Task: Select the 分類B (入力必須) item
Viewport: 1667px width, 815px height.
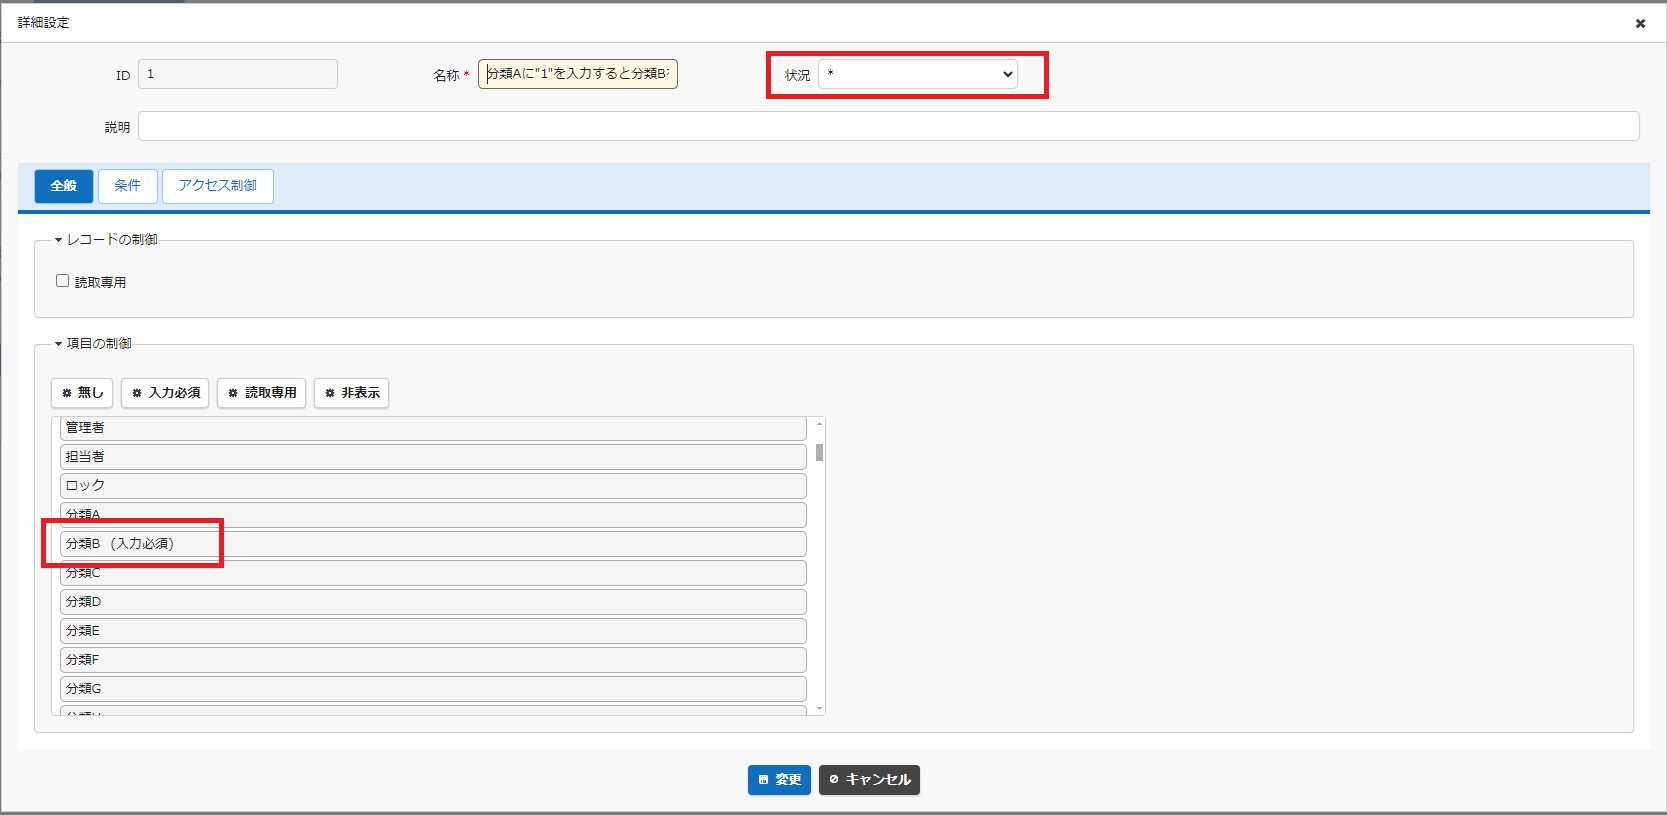Action: pyautogui.click(x=433, y=544)
